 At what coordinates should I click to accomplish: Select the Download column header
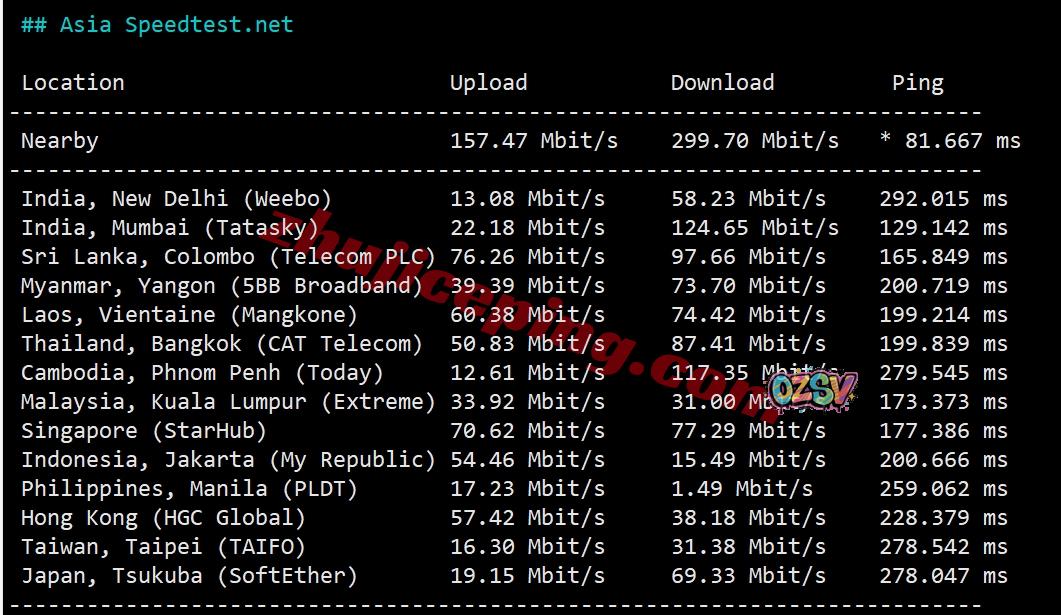point(723,83)
